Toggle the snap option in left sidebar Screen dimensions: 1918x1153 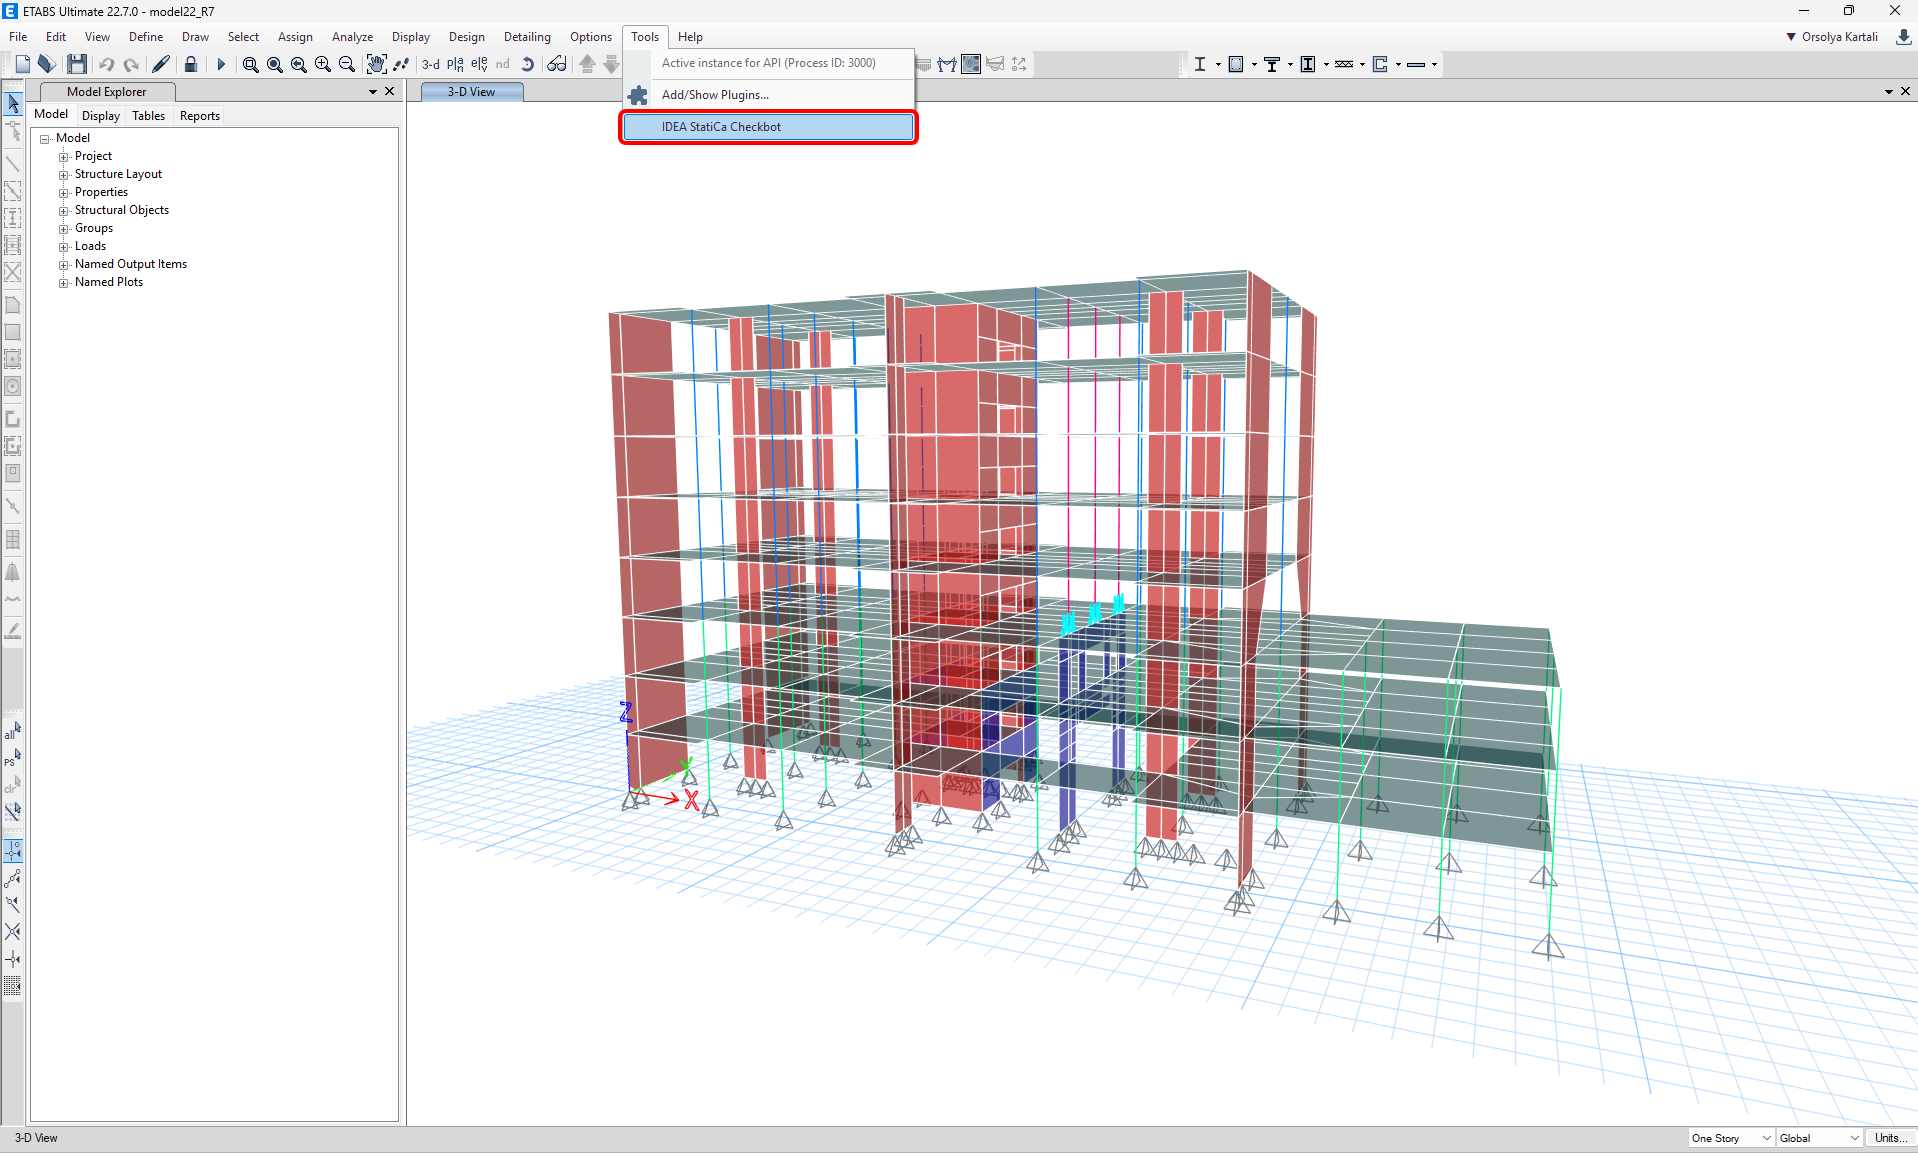pos(13,851)
